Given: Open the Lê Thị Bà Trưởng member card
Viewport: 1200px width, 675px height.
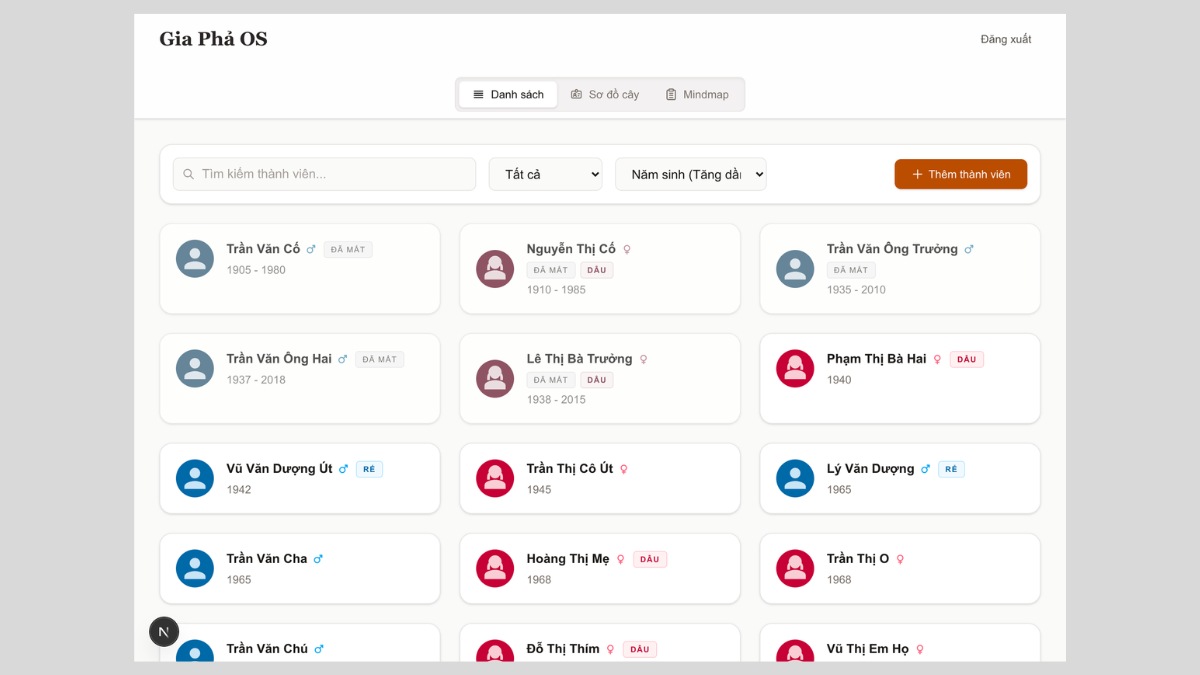Looking at the screenshot, I should click(600, 379).
